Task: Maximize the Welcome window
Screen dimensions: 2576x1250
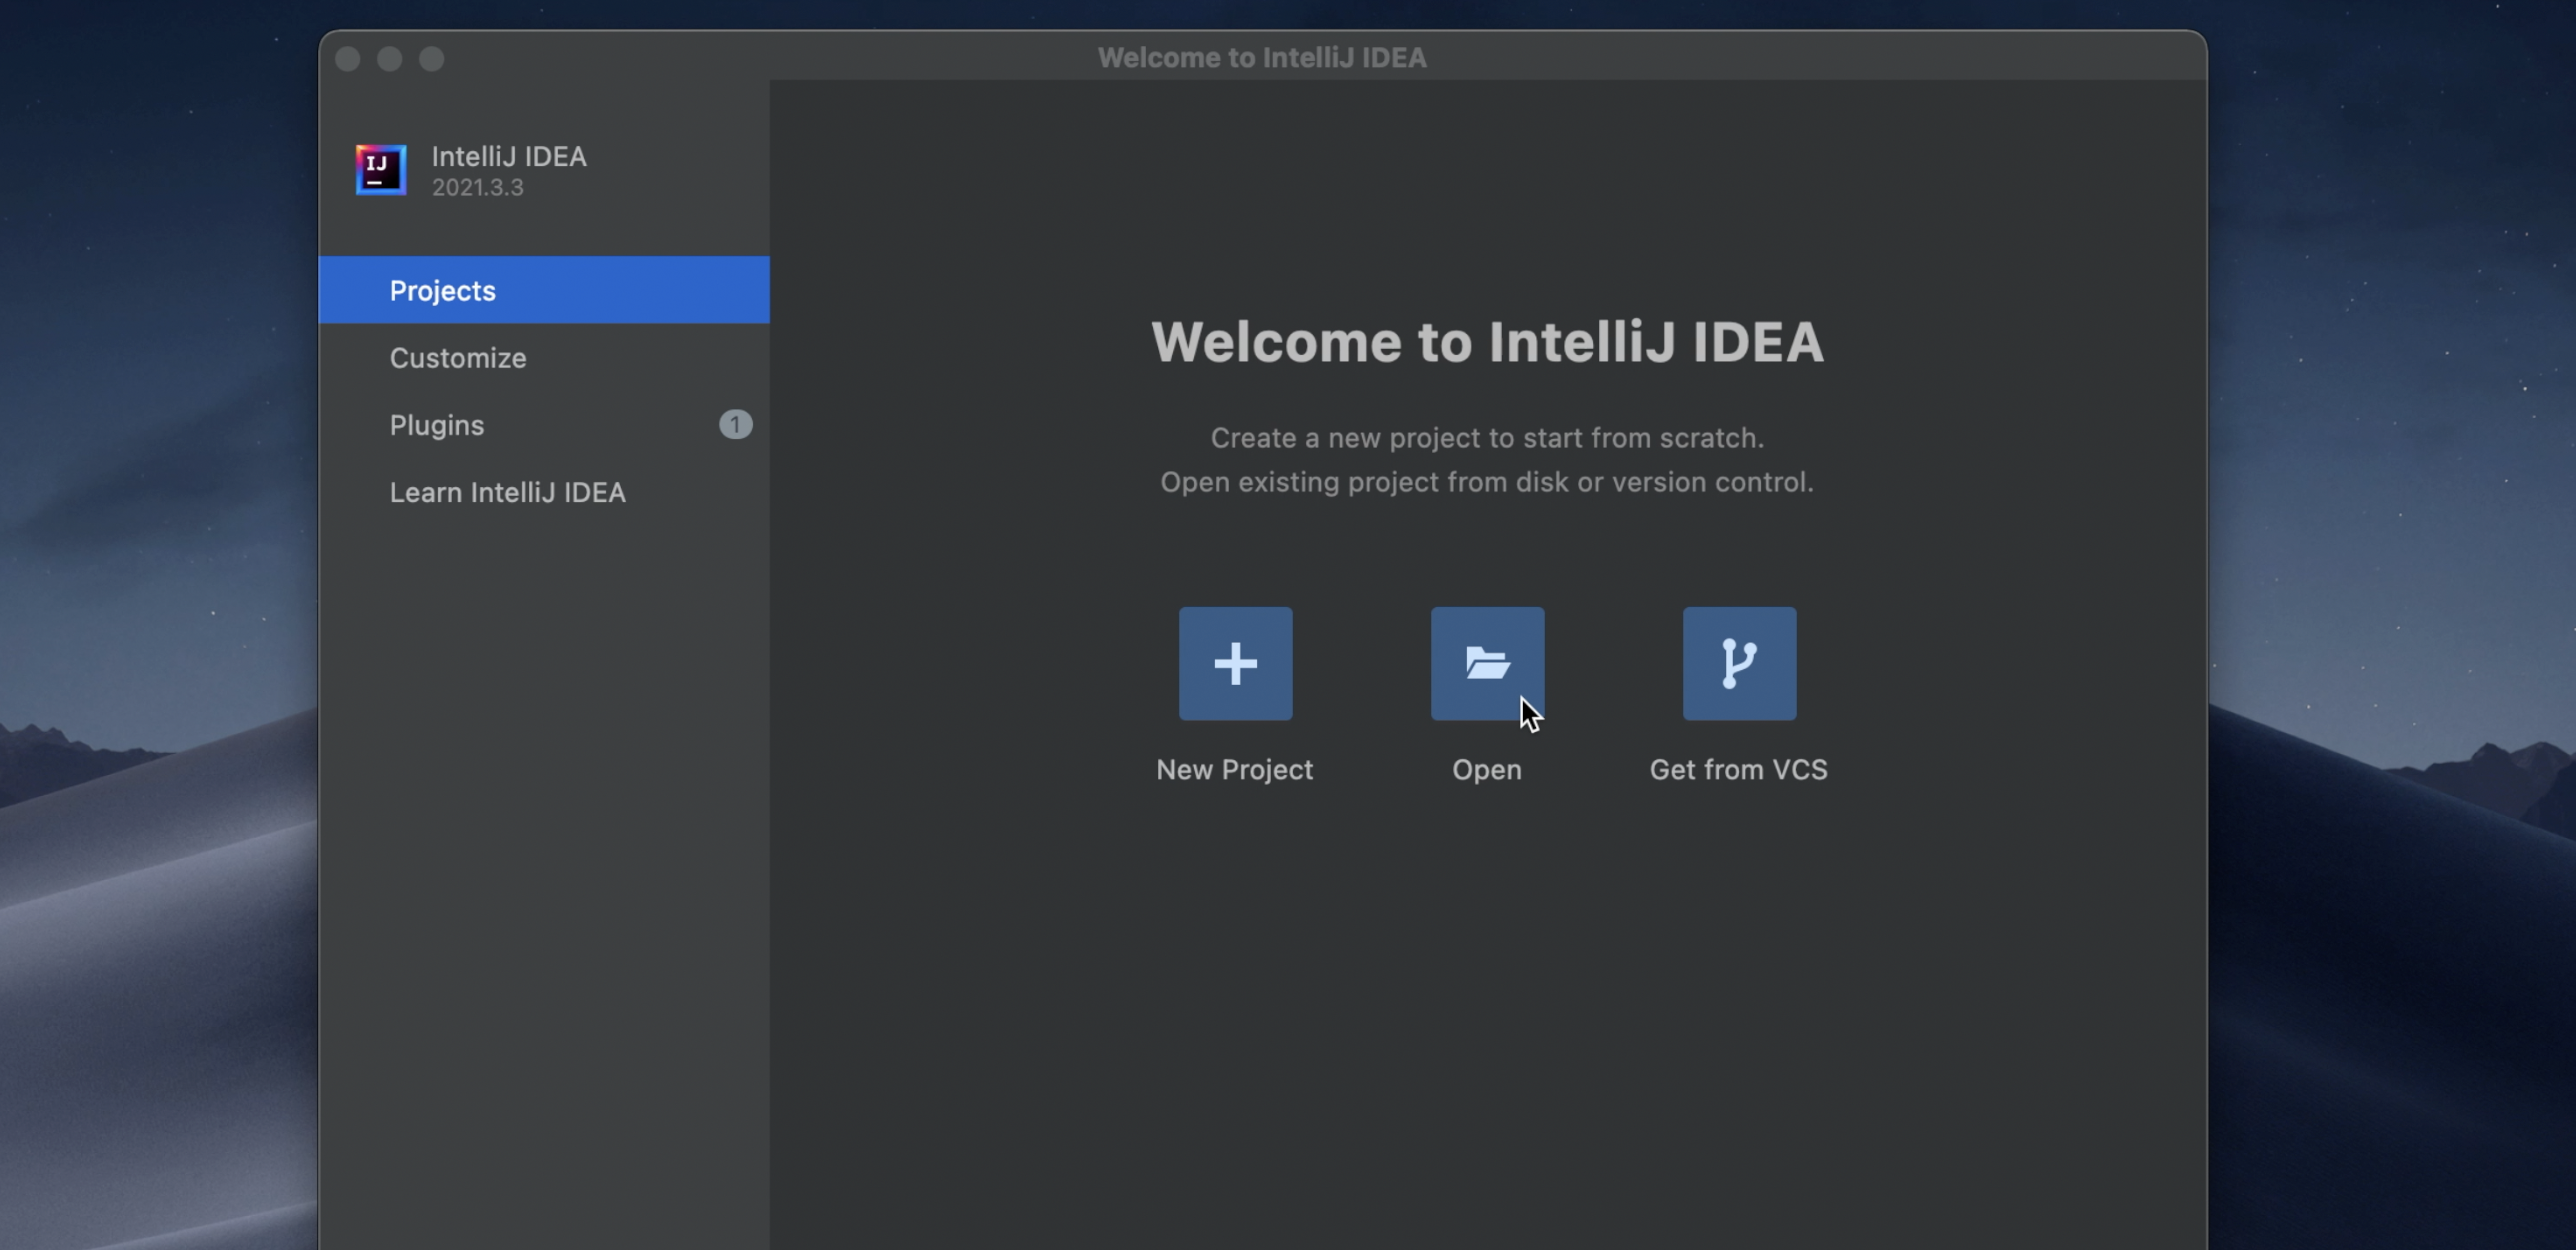Action: tap(431, 59)
